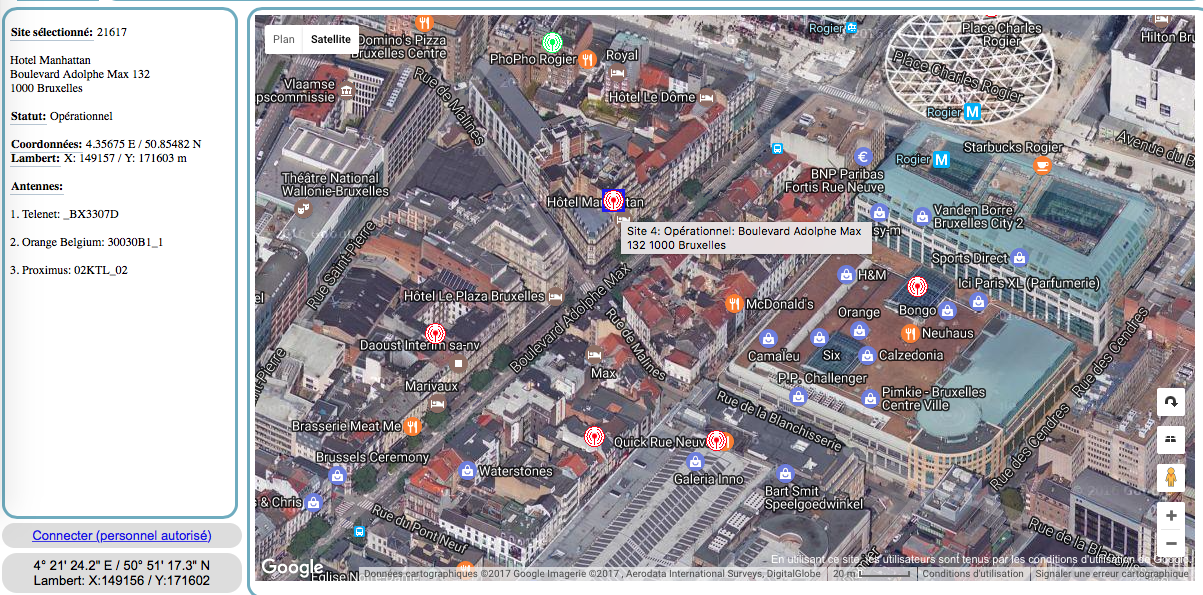
Task: Click the Lambert X: 149157 line
Action: [x=99, y=158]
